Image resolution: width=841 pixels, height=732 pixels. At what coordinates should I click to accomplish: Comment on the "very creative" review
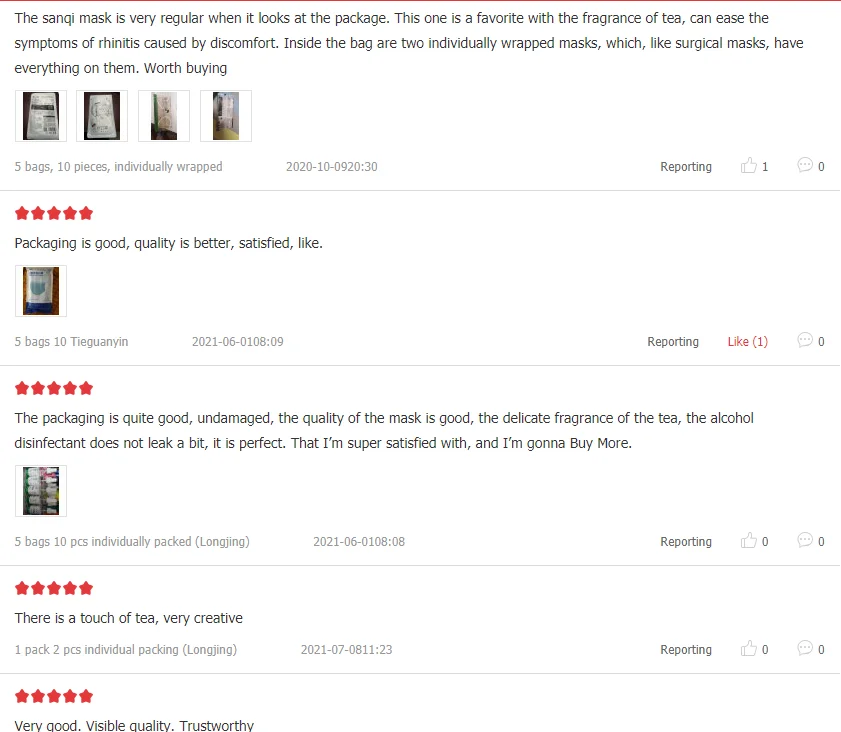tap(805, 649)
